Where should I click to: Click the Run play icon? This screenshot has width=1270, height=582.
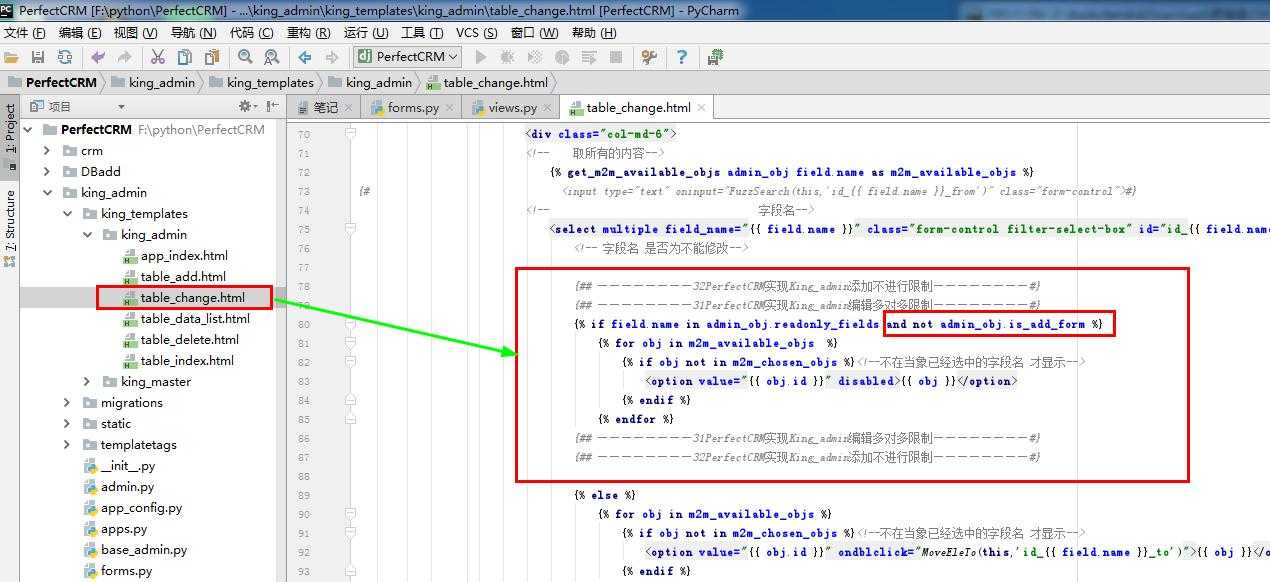coord(481,57)
